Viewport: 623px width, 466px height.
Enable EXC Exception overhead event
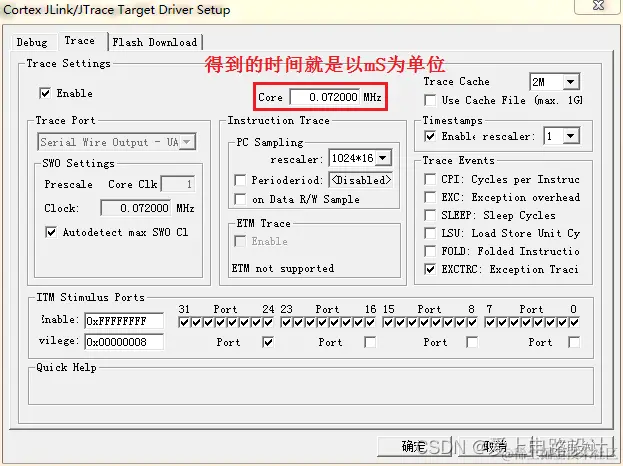(430, 197)
